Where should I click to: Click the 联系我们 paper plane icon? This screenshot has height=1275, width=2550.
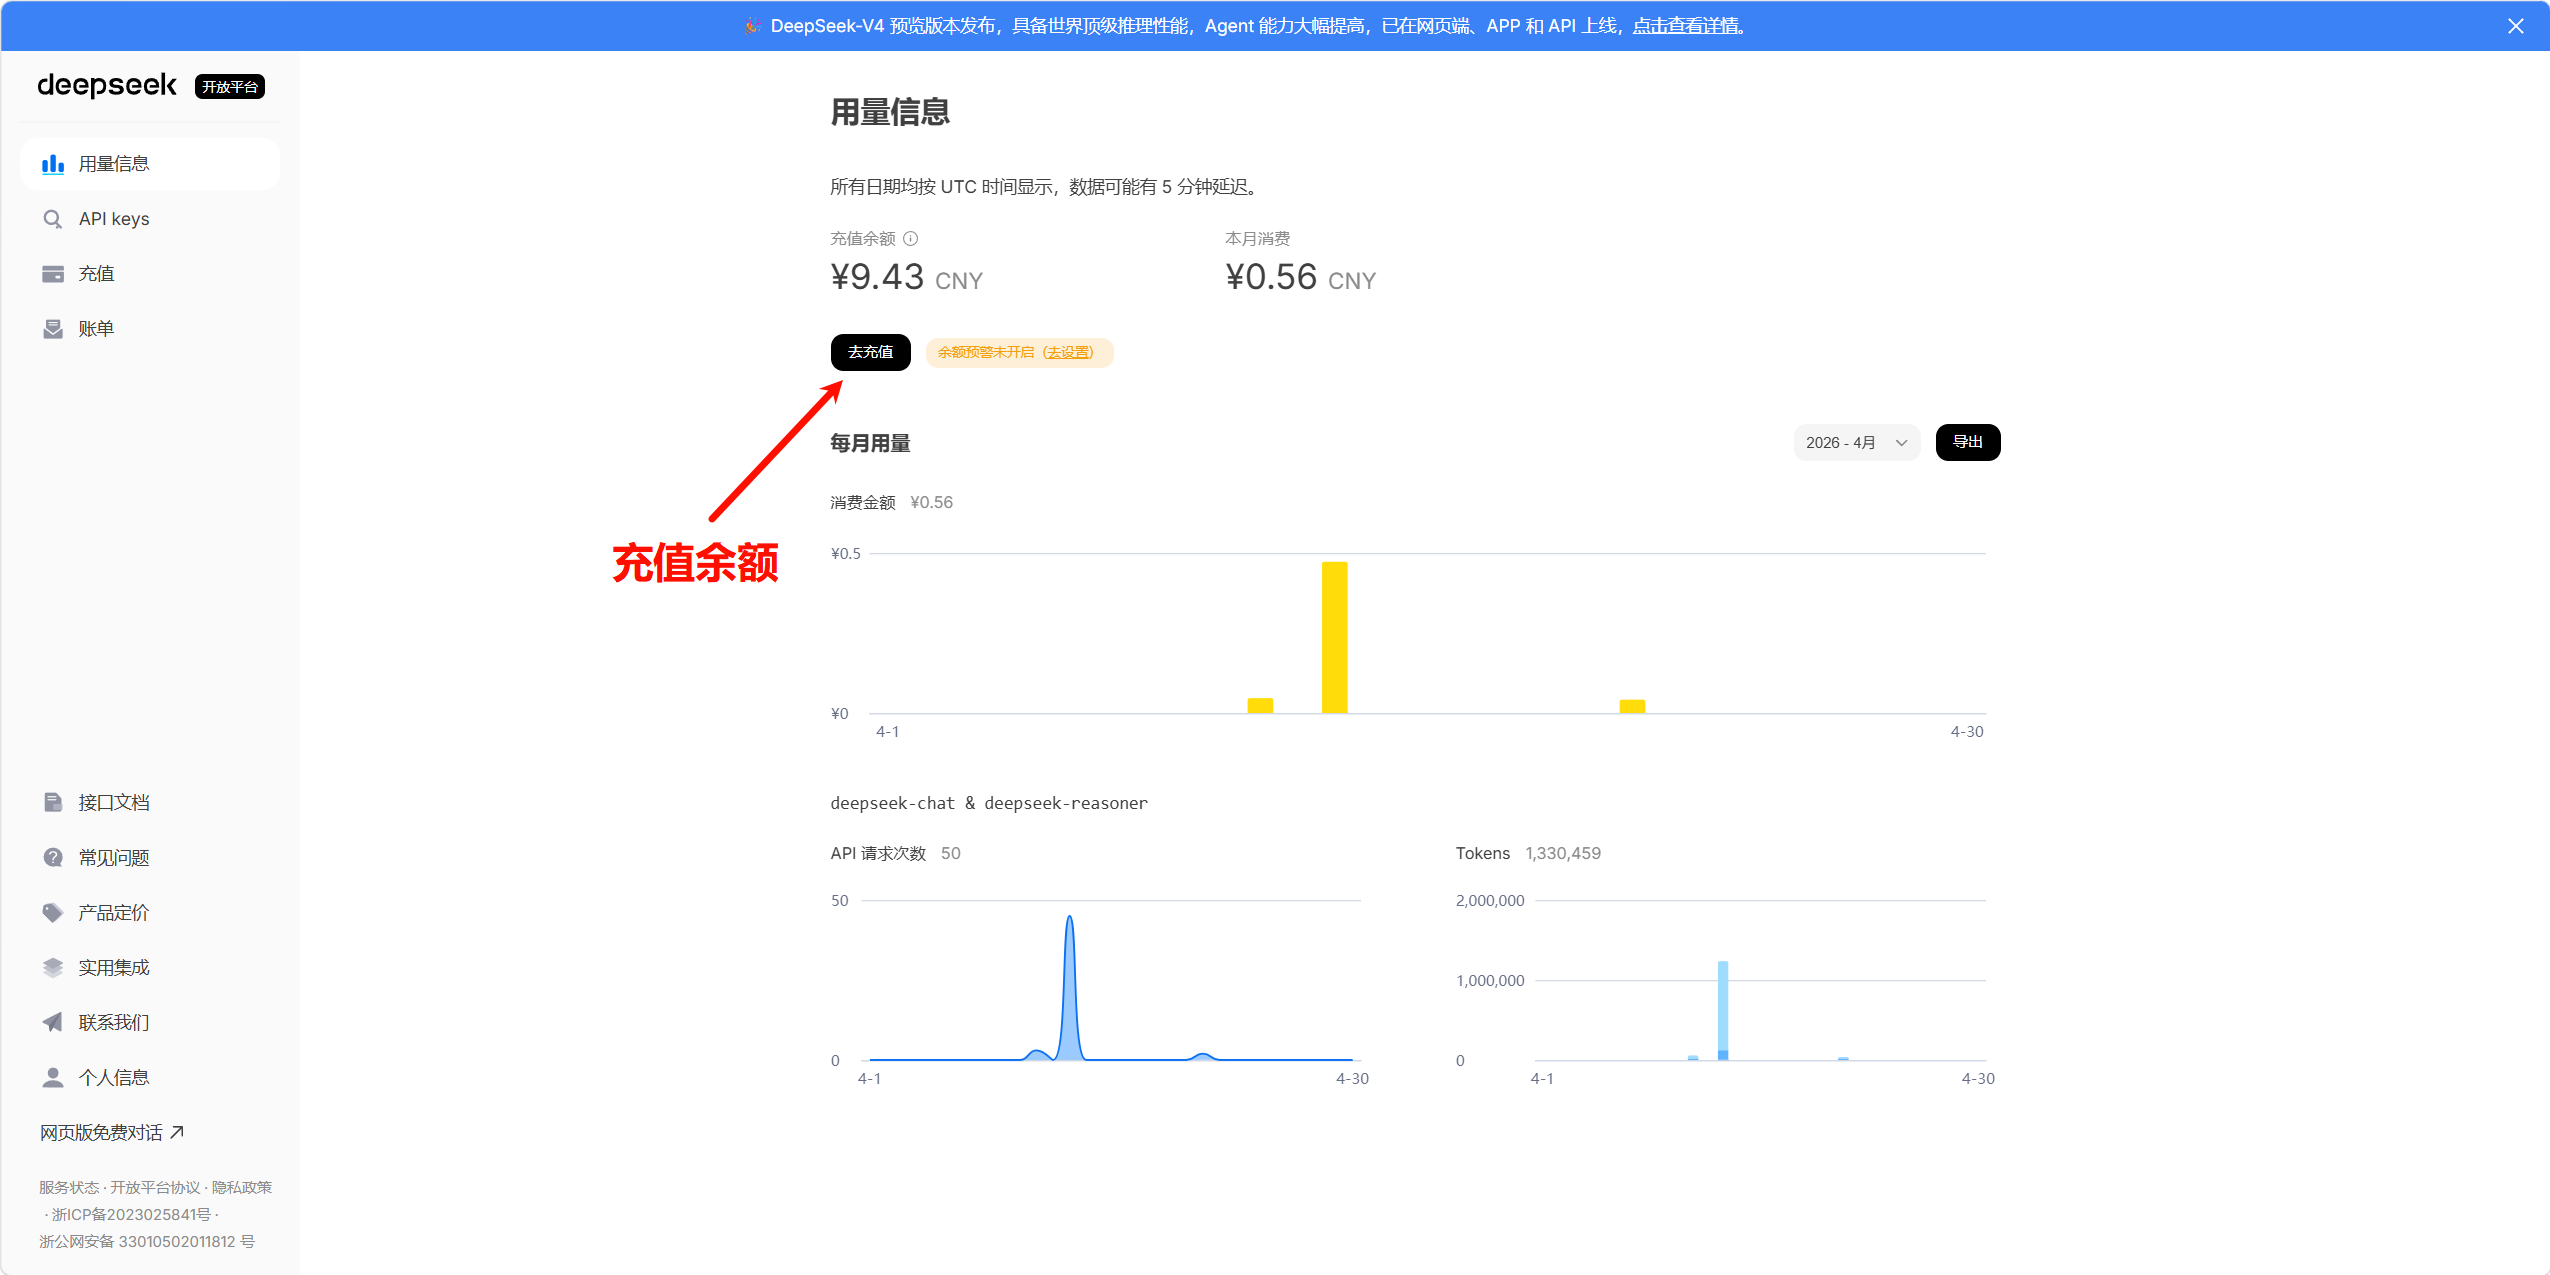53,1022
